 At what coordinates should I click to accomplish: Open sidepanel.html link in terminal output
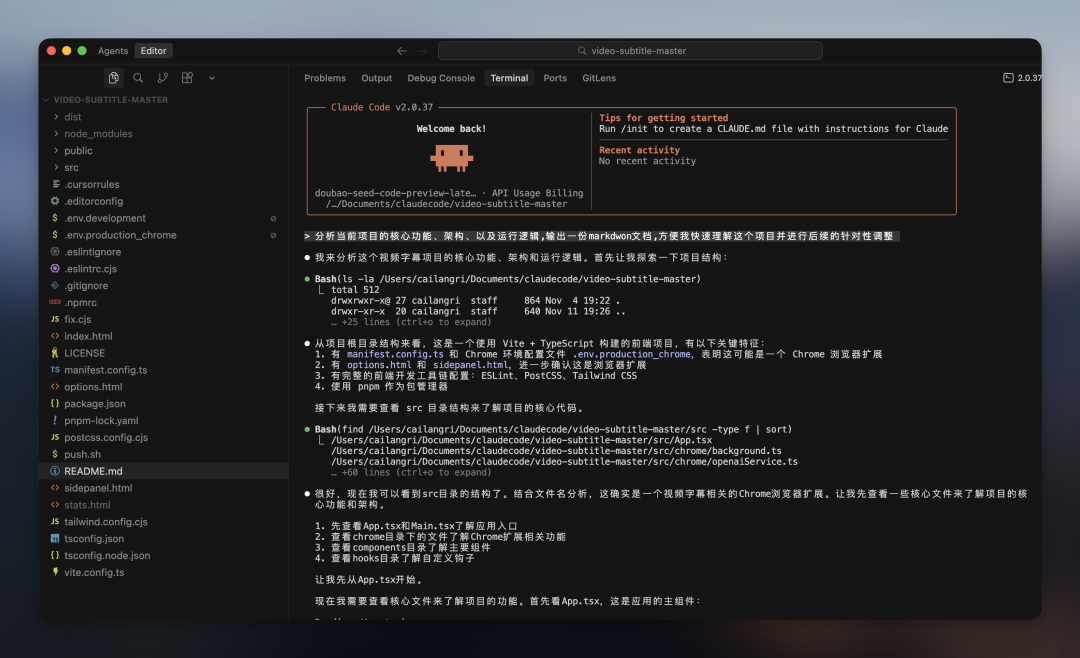(470, 365)
